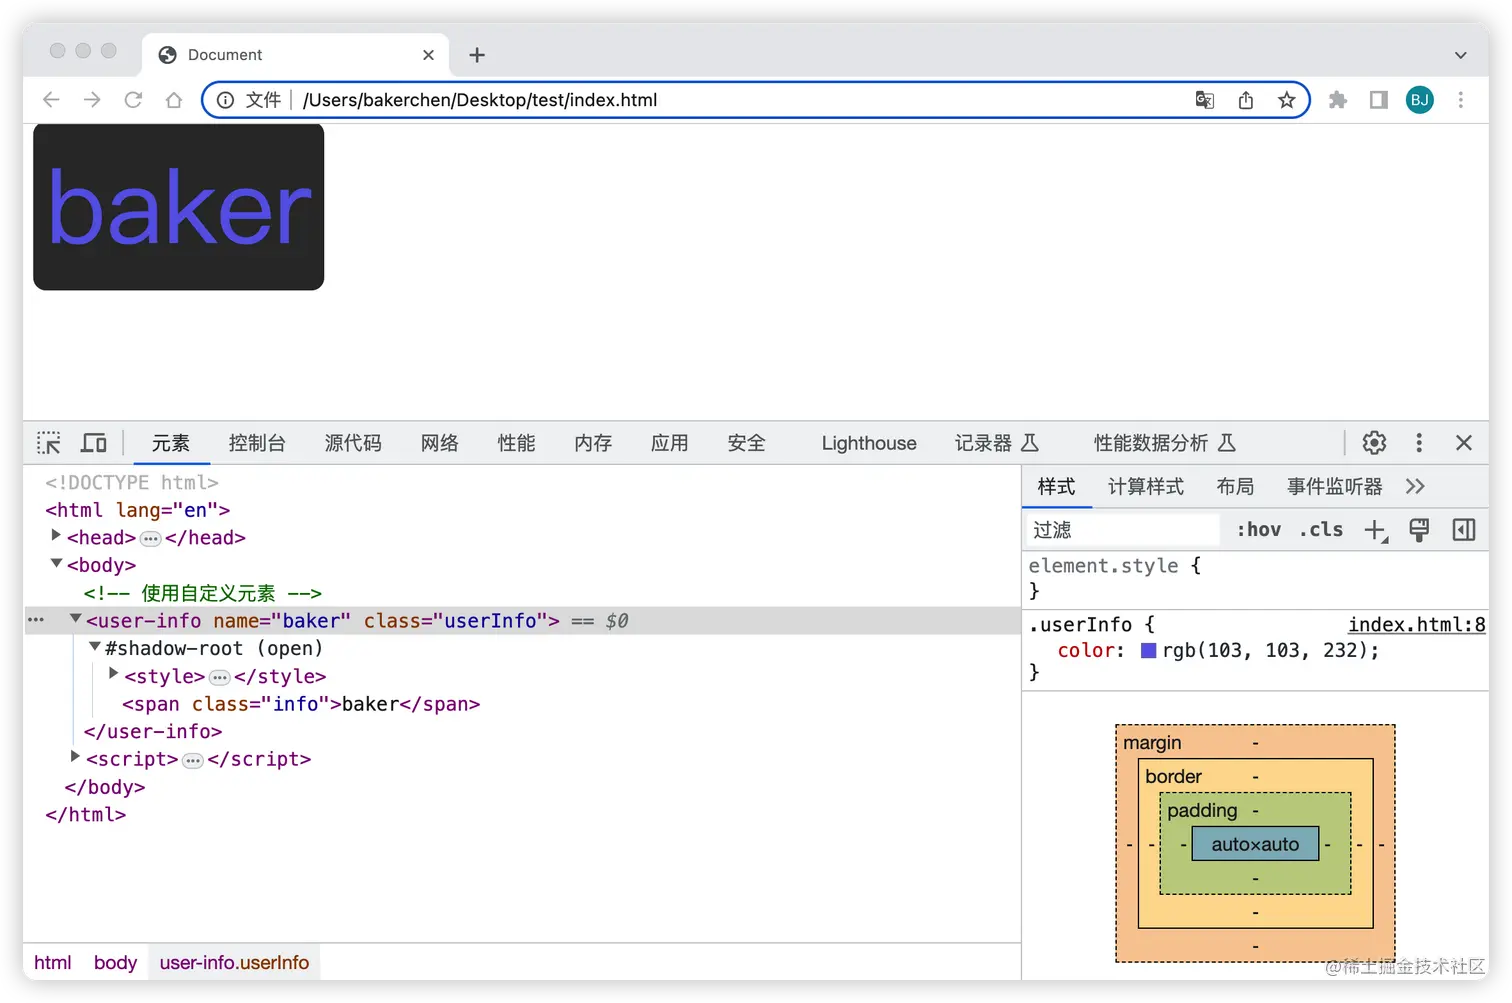This screenshot has height=1003, width=1512.
Task: Open site info icon in address bar
Action: (x=226, y=100)
